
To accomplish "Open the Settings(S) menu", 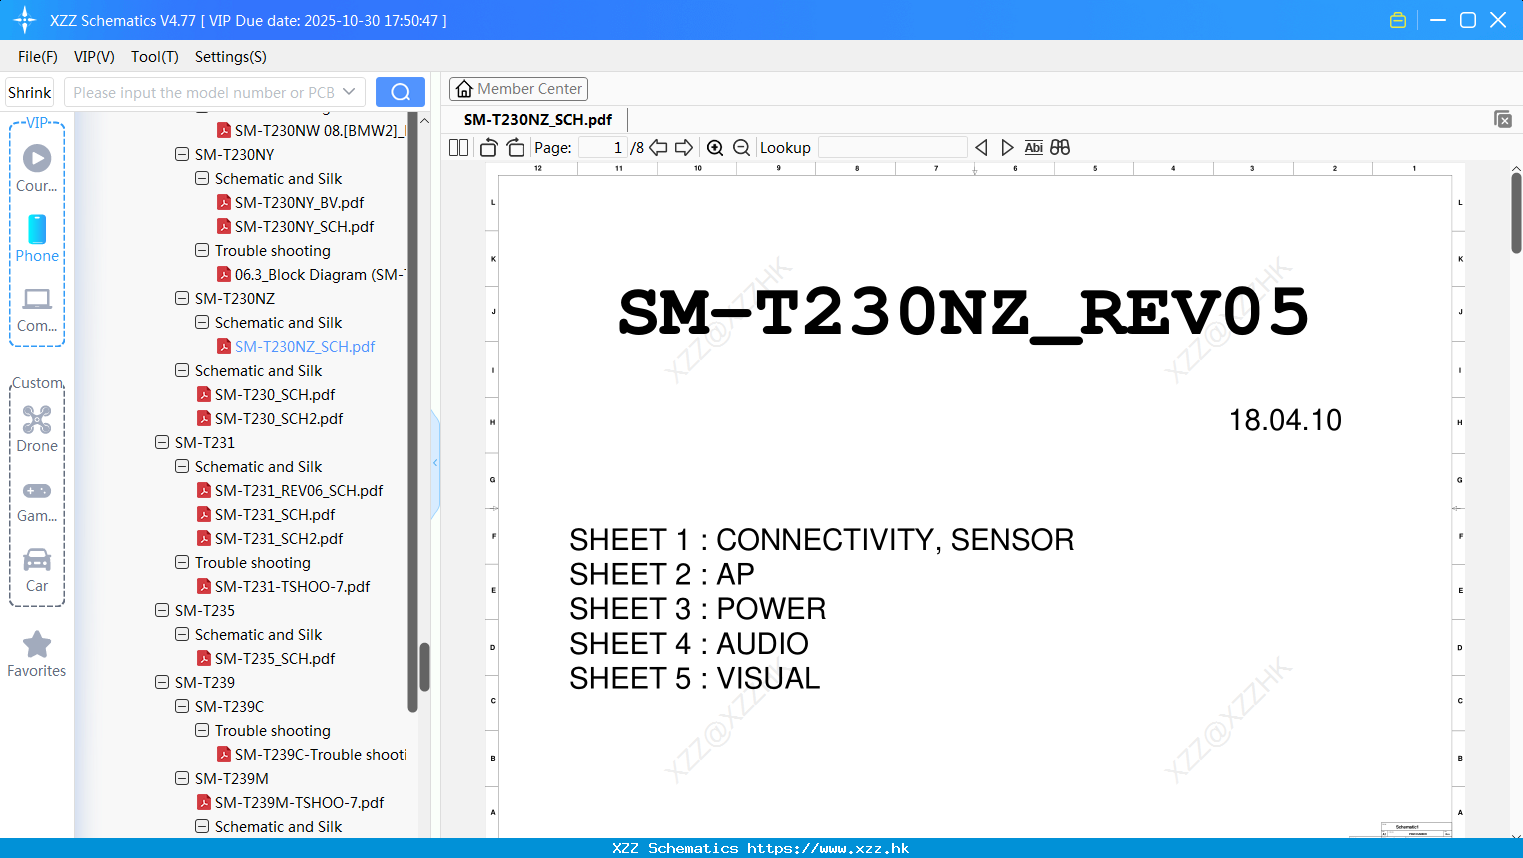I will click(x=231, y=57).
